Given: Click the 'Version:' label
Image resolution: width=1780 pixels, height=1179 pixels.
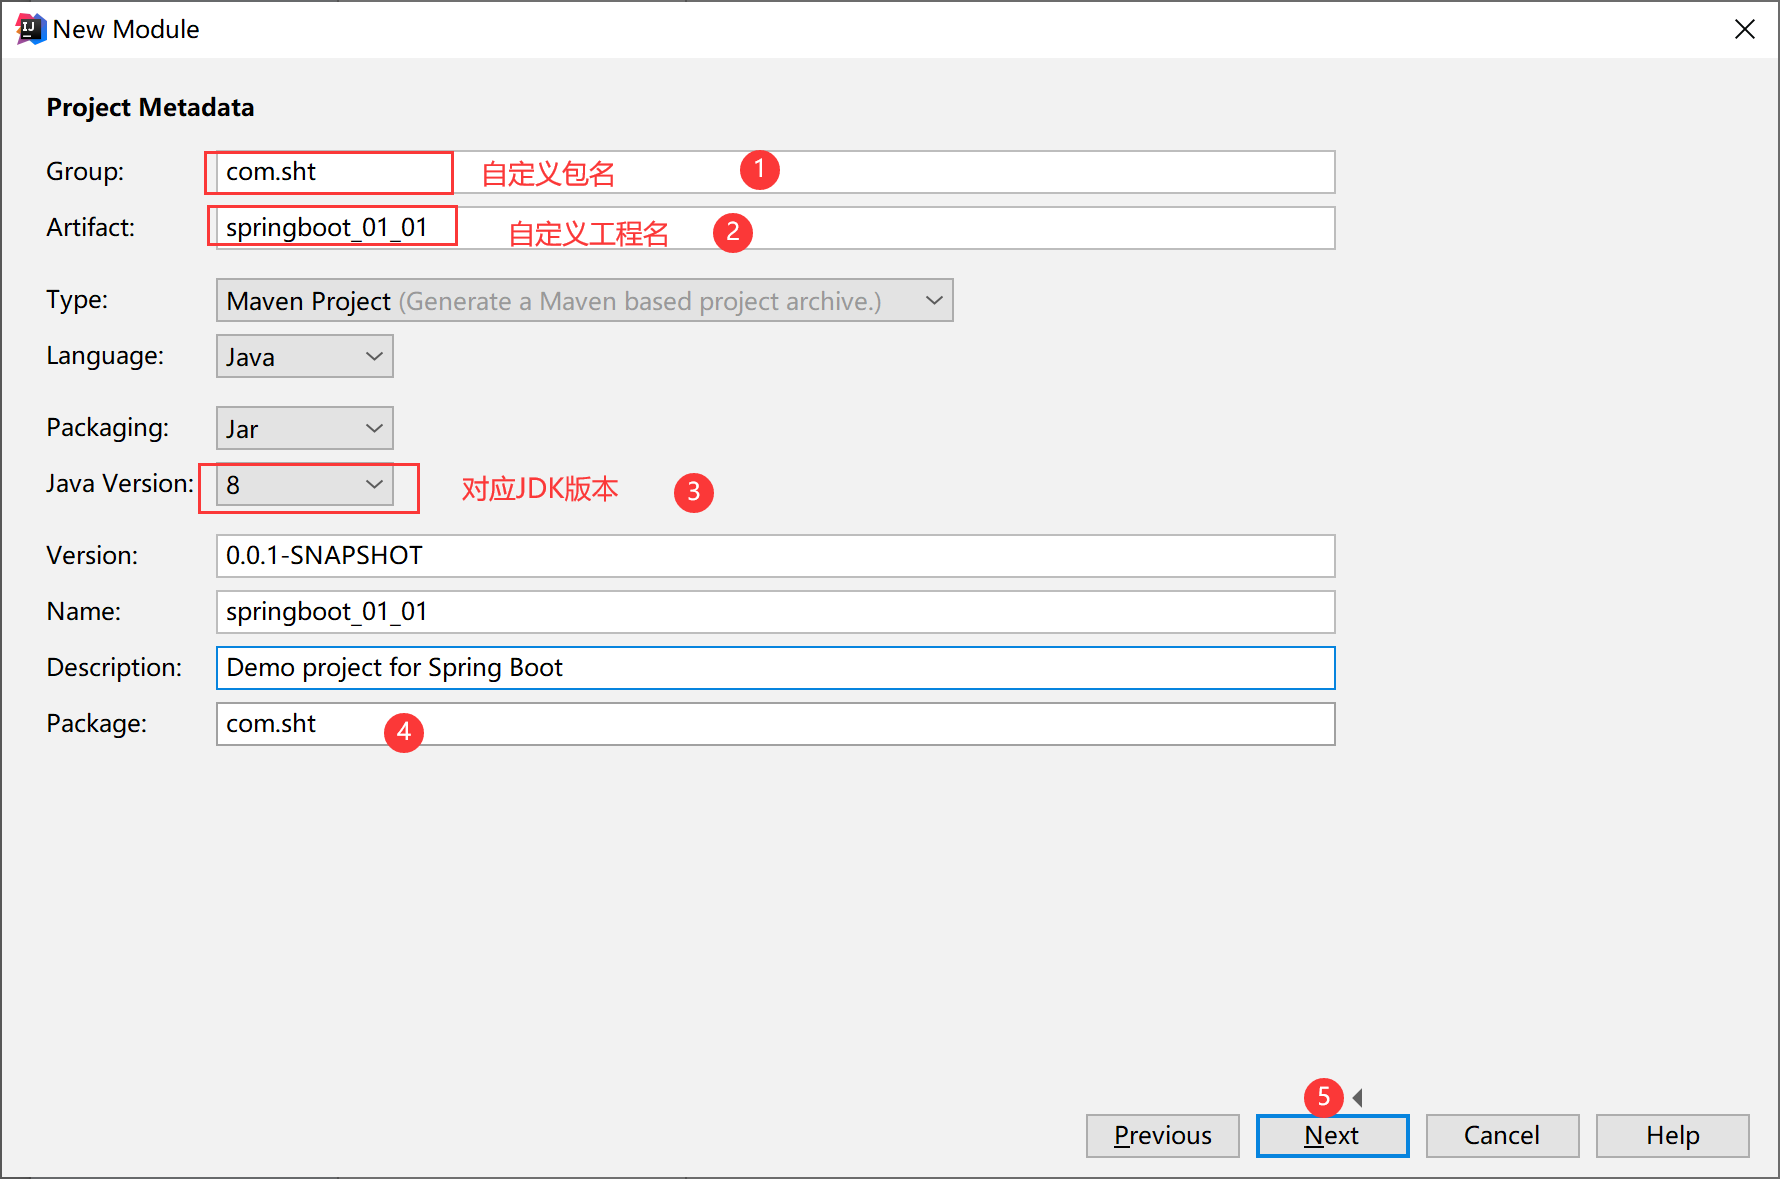Looking at the screenshot, I should click(92, 556).
